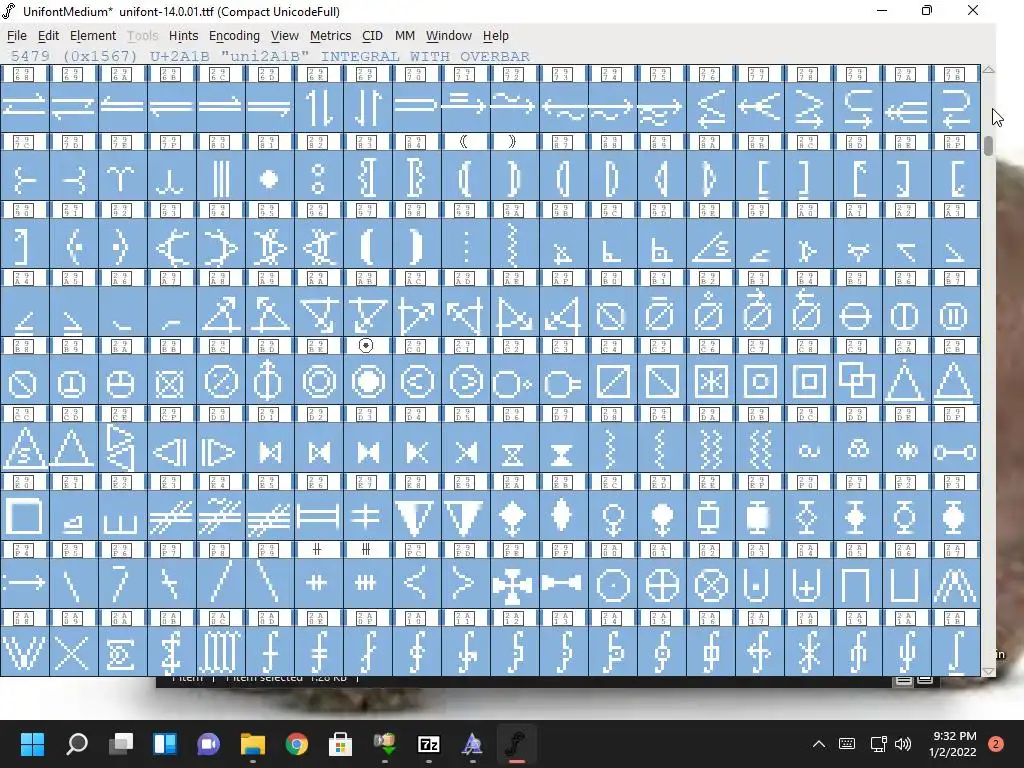Open the volume control in system tray
The image size is (1024, 768).
pos(903,744)
